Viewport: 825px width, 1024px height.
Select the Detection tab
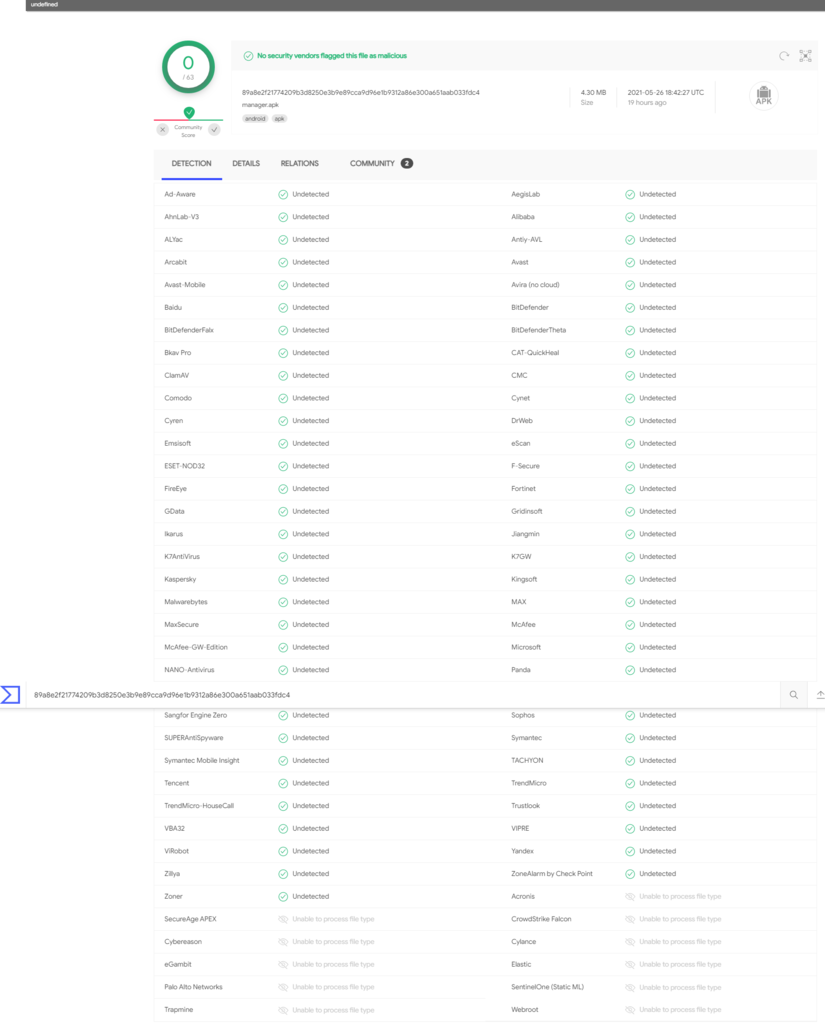pos(191,163)
